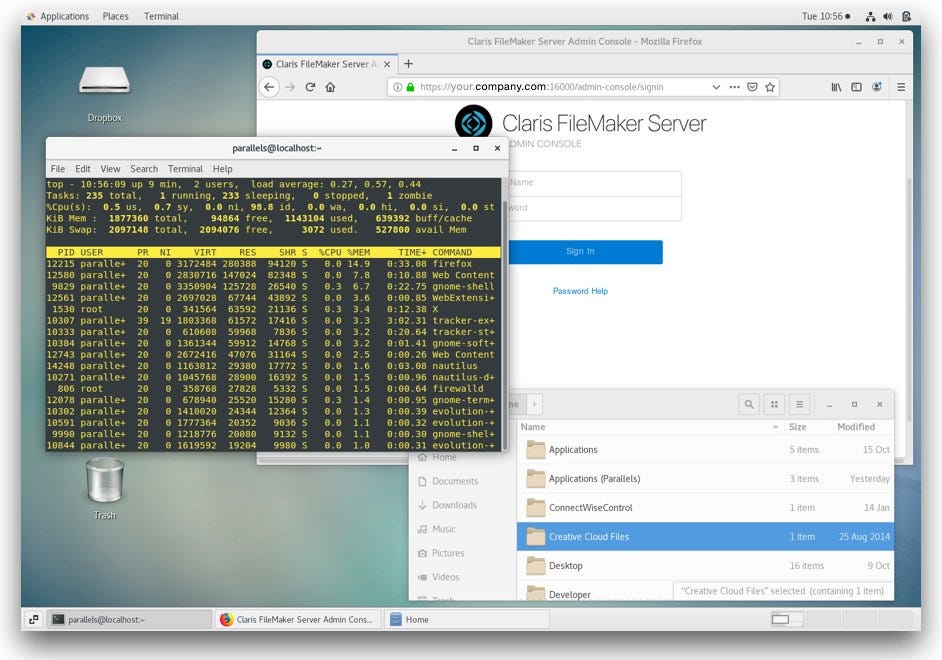The width and height of the screenshot is (942, 660).
Task: Open file manager list options menu
Action: coord(800,404)
